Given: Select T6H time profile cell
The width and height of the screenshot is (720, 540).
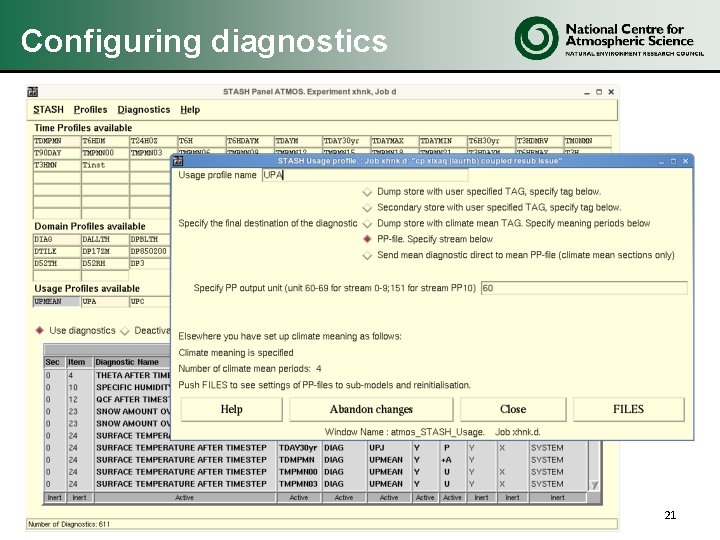Looking at the screenshot, I should click(x=201, y=141).
